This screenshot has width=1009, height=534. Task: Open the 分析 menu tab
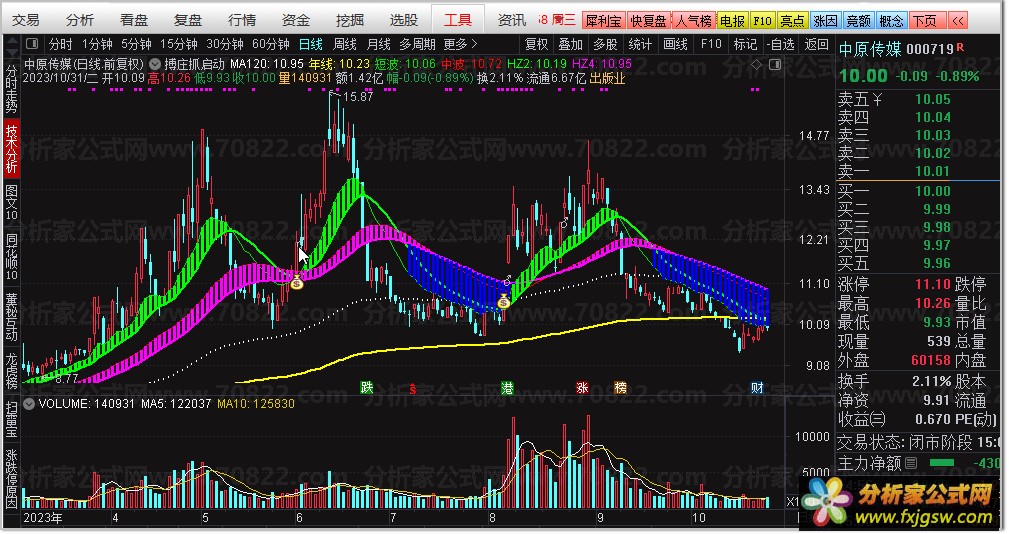pyautogui.click(x=80, y=21)
